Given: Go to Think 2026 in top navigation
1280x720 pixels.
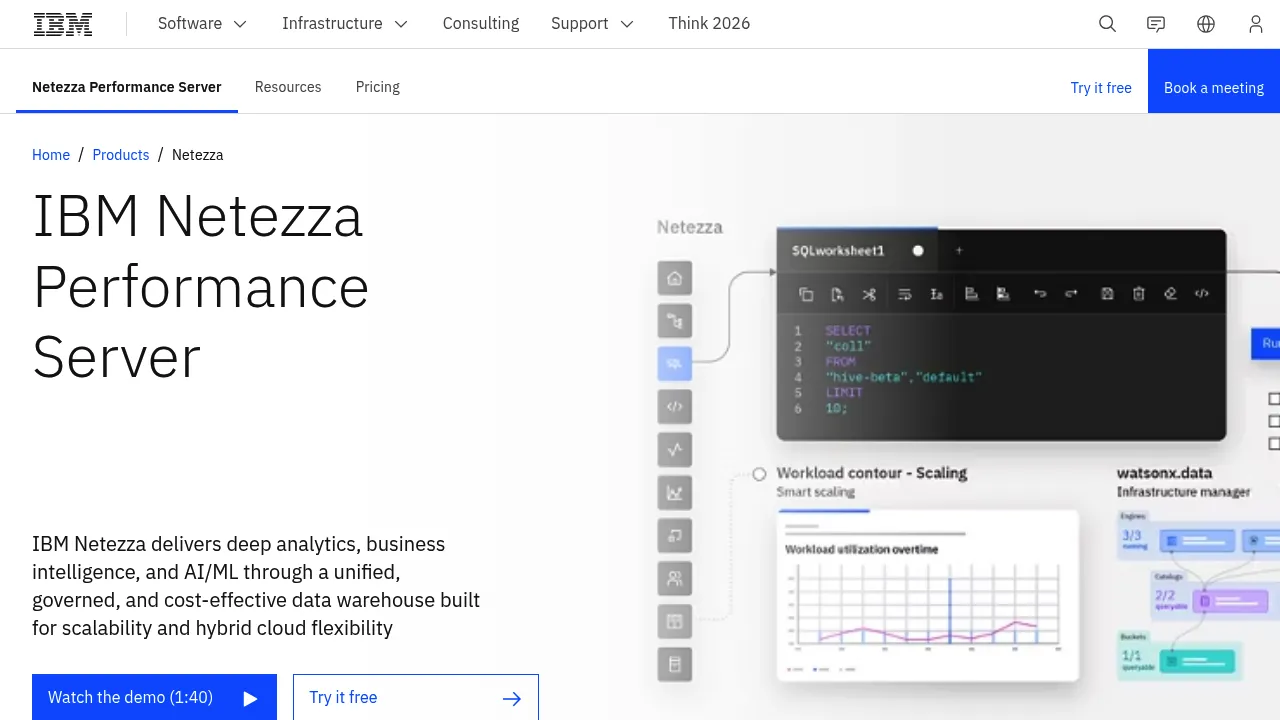Looking at the screenshot, I should click(x=709, y=24).
